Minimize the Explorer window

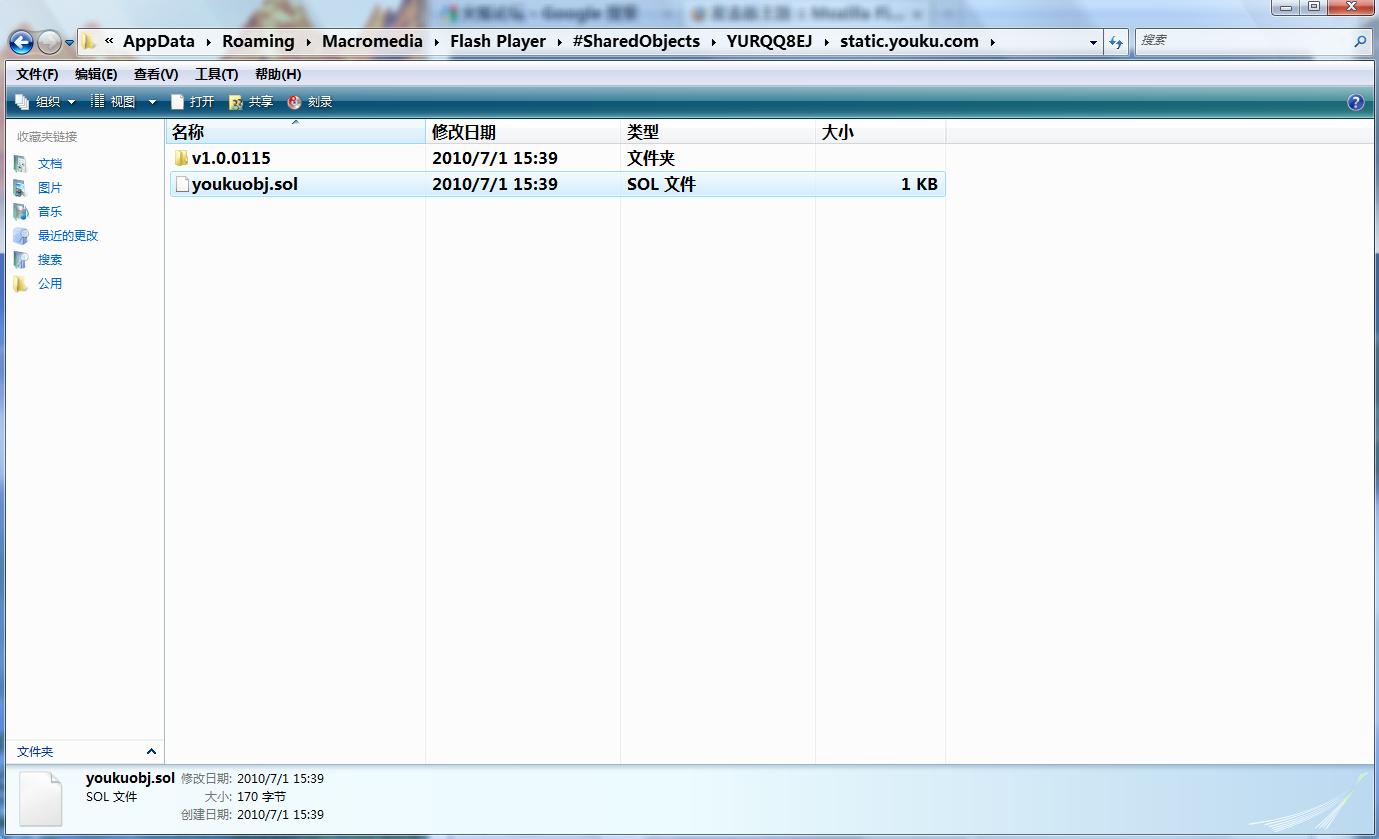tap(1287, 7)
